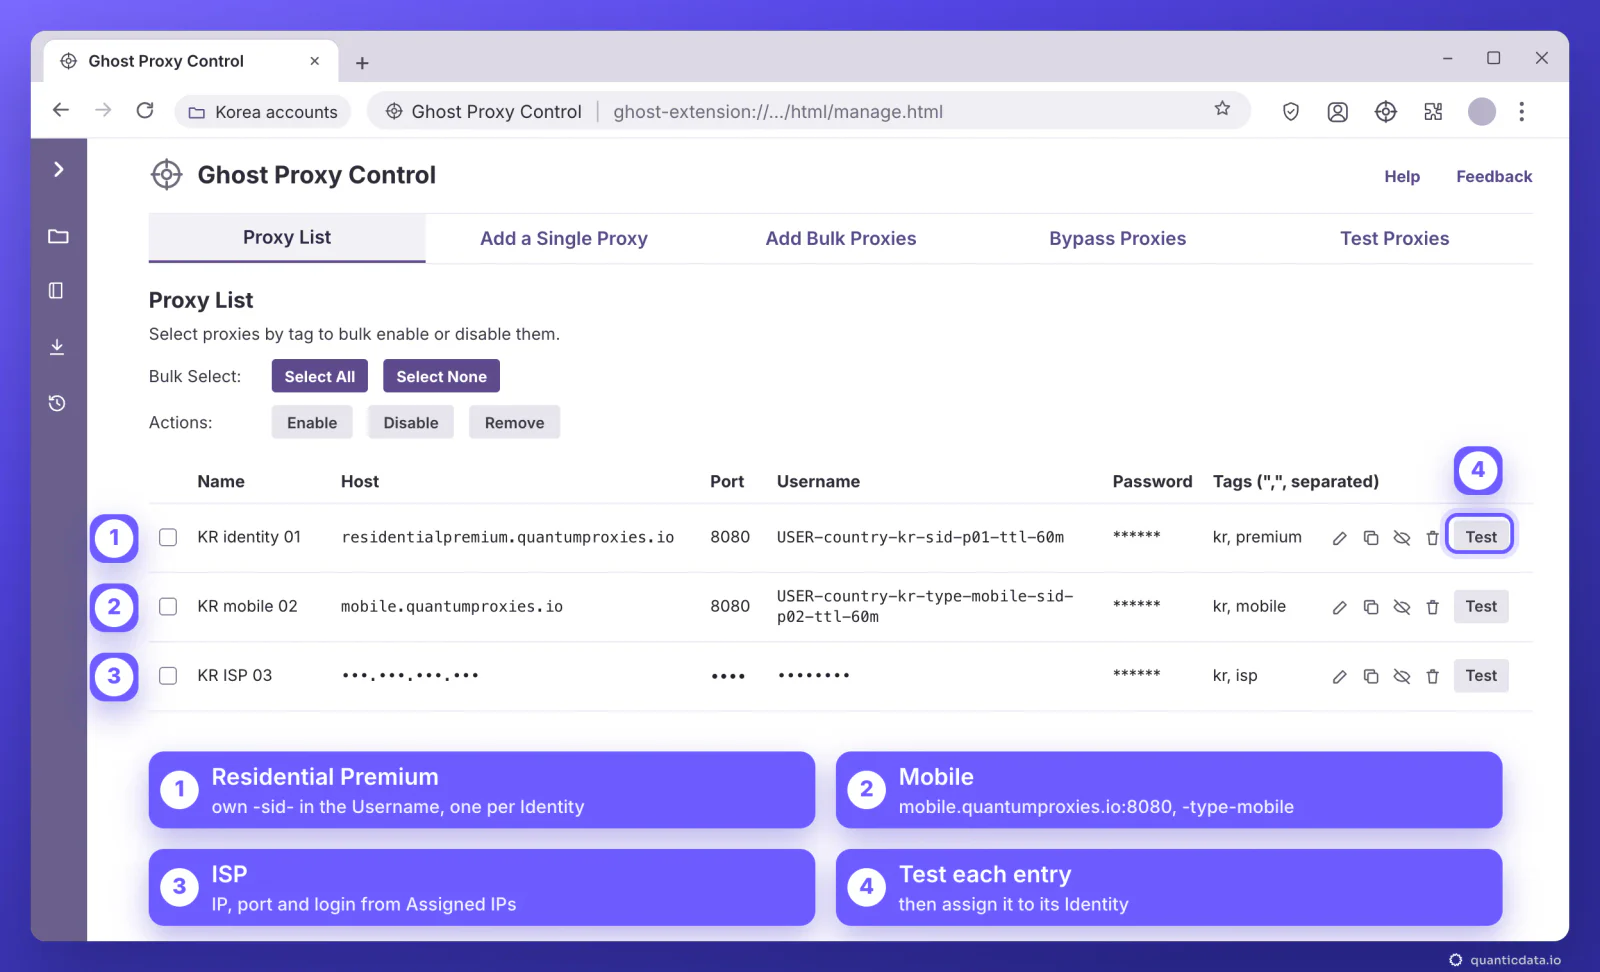Open the Bypass Proxies tab
1600x972 pixels.
[x=1117, y=238]
